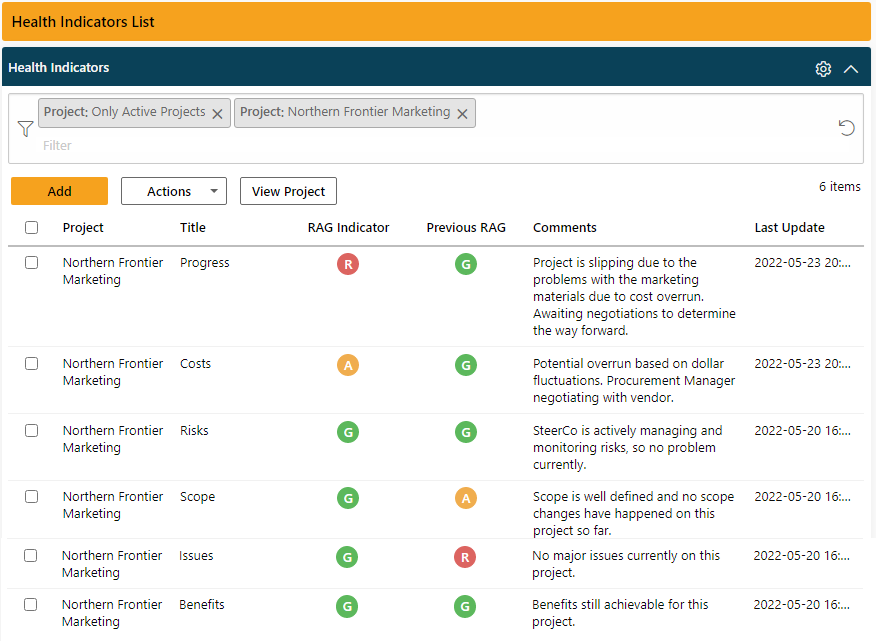Click the reset filters arrow icon

click(846, 128)
